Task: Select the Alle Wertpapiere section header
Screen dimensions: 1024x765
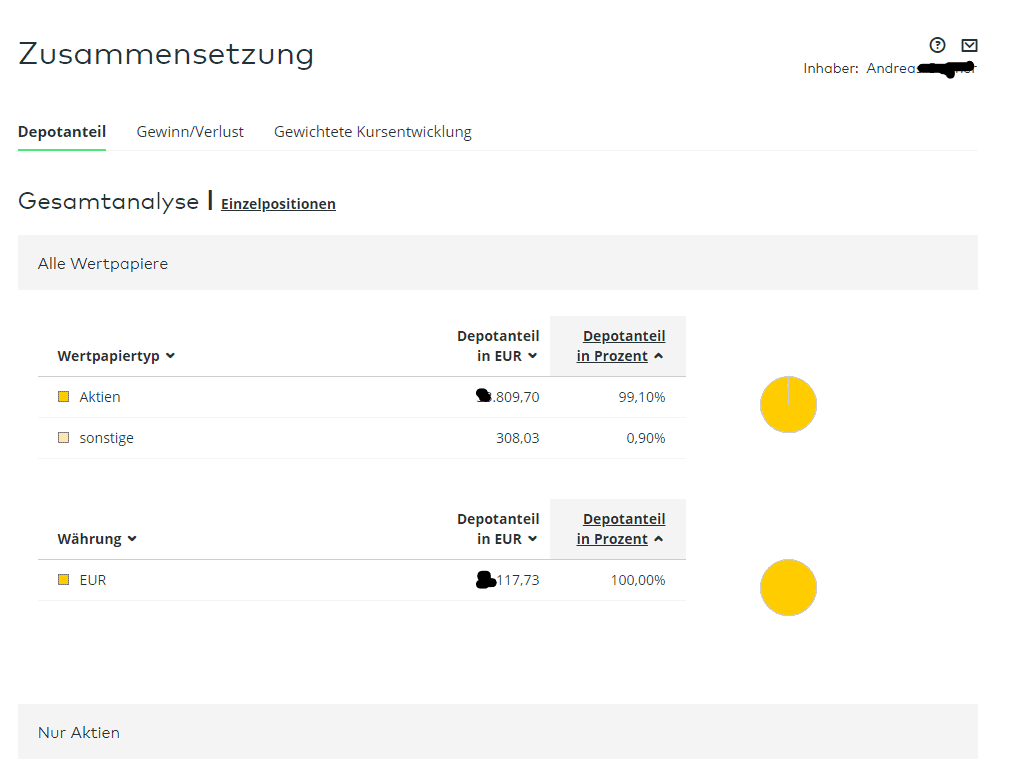Action: click(x=103, y=264)
